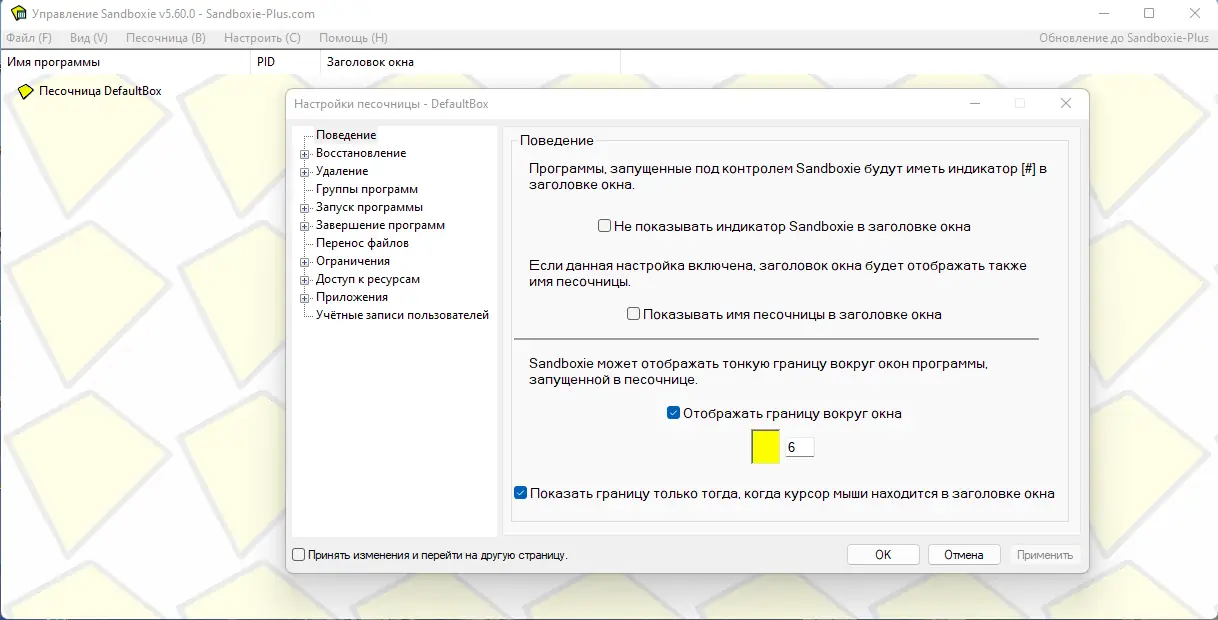Viewport: 1218px width, 620px height.
Task: Select Удаление label in settings tree
Action: click(x=342, y=171)
